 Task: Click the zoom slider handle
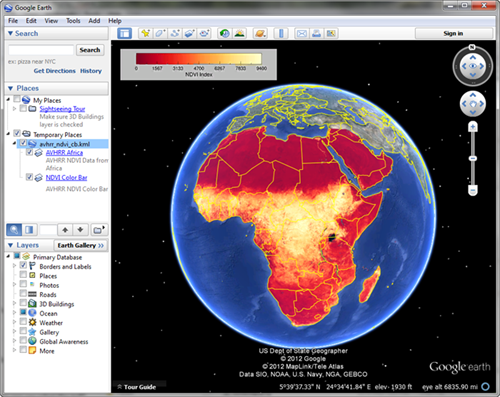(x=473, y=158)
